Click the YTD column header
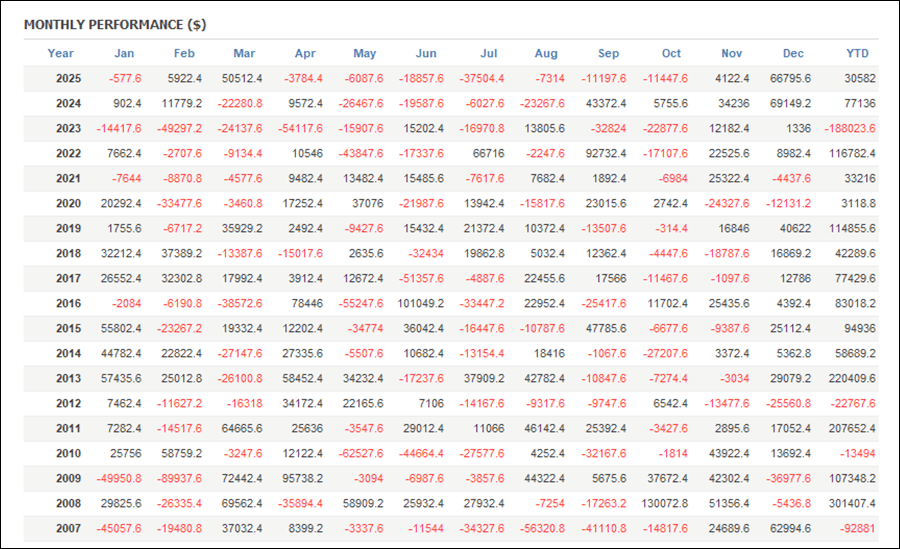The image size is (900, 549). (x=857, y=53)
